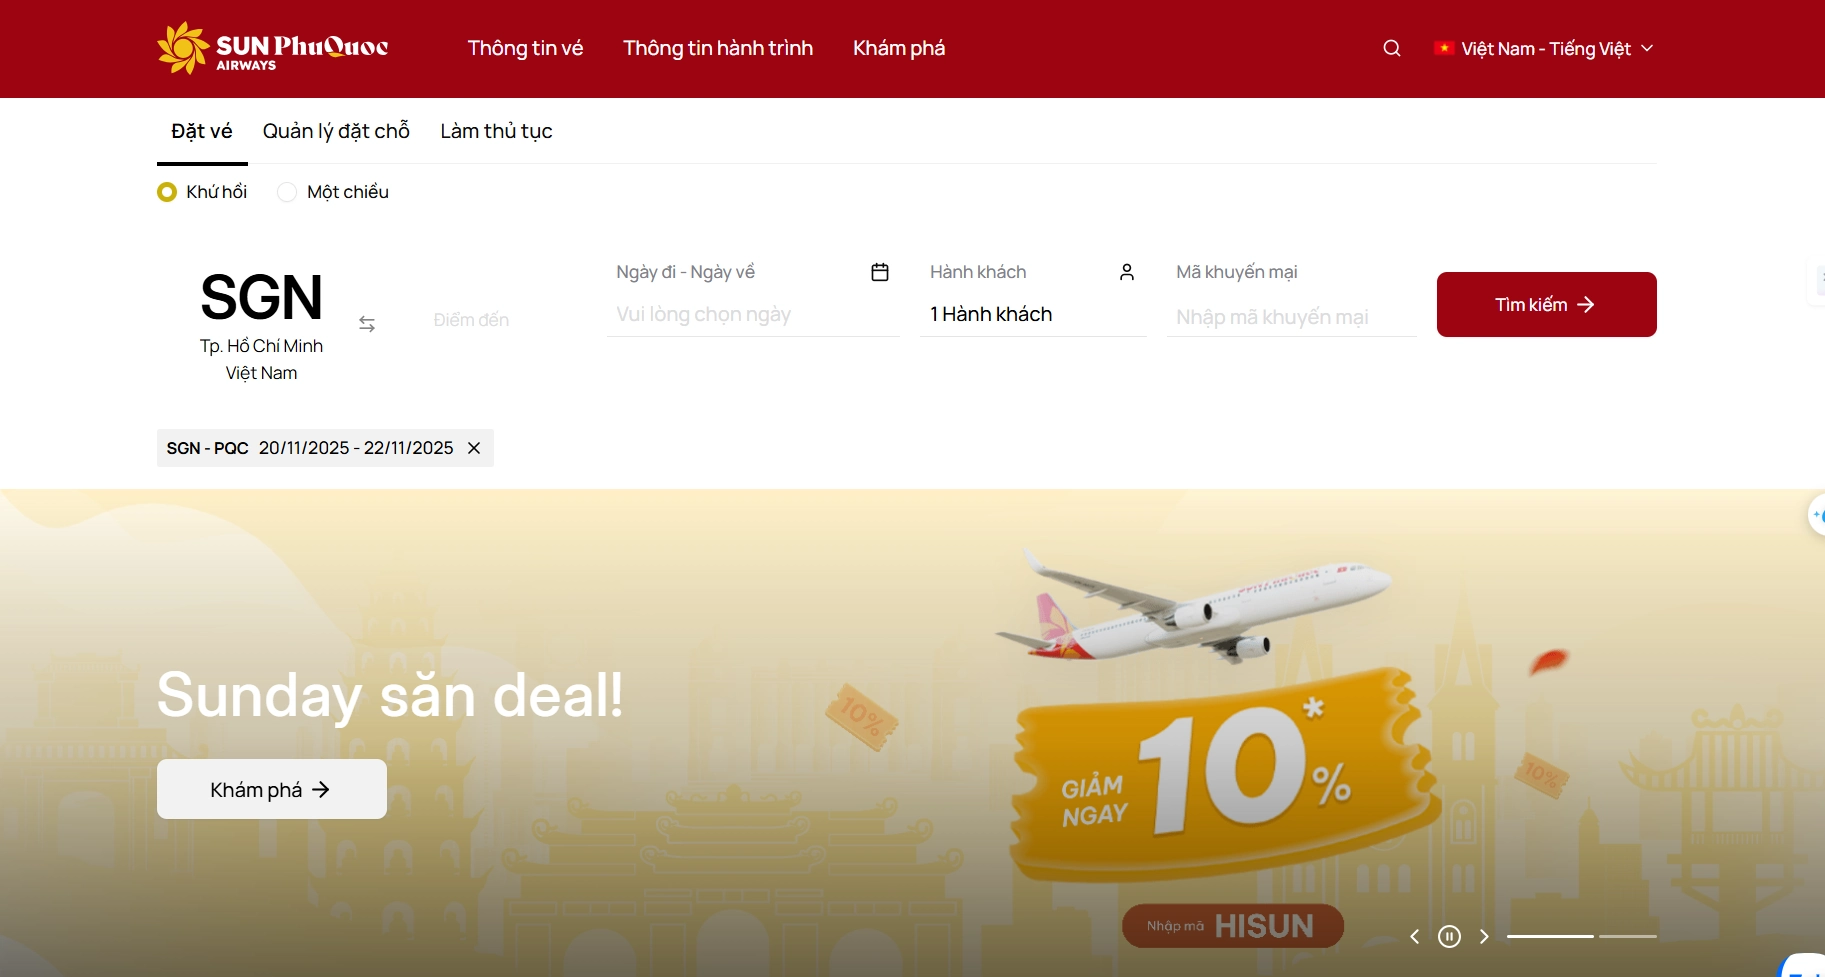Swap origin and destination airports icon
The image size is (1825, 977).
(367, 324)
